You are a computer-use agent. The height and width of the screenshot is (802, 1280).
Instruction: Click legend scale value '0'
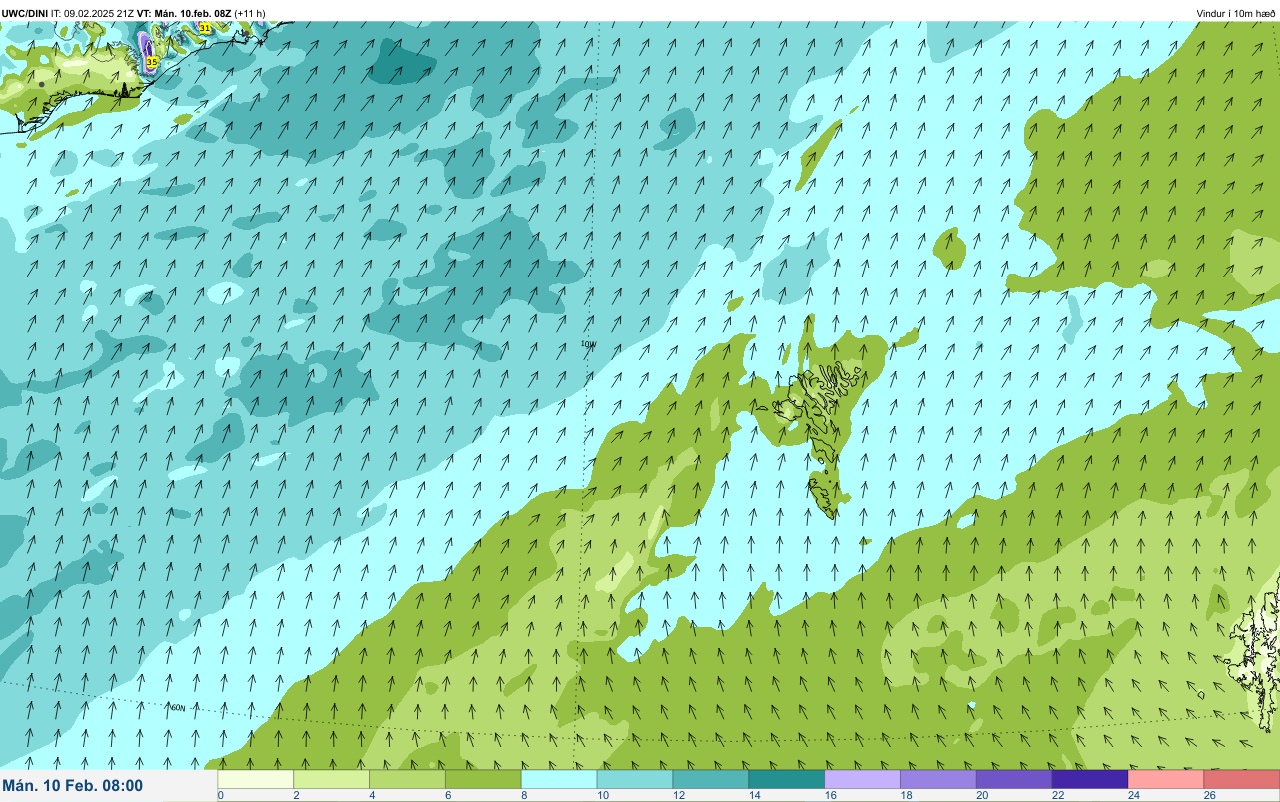point(220,795)
